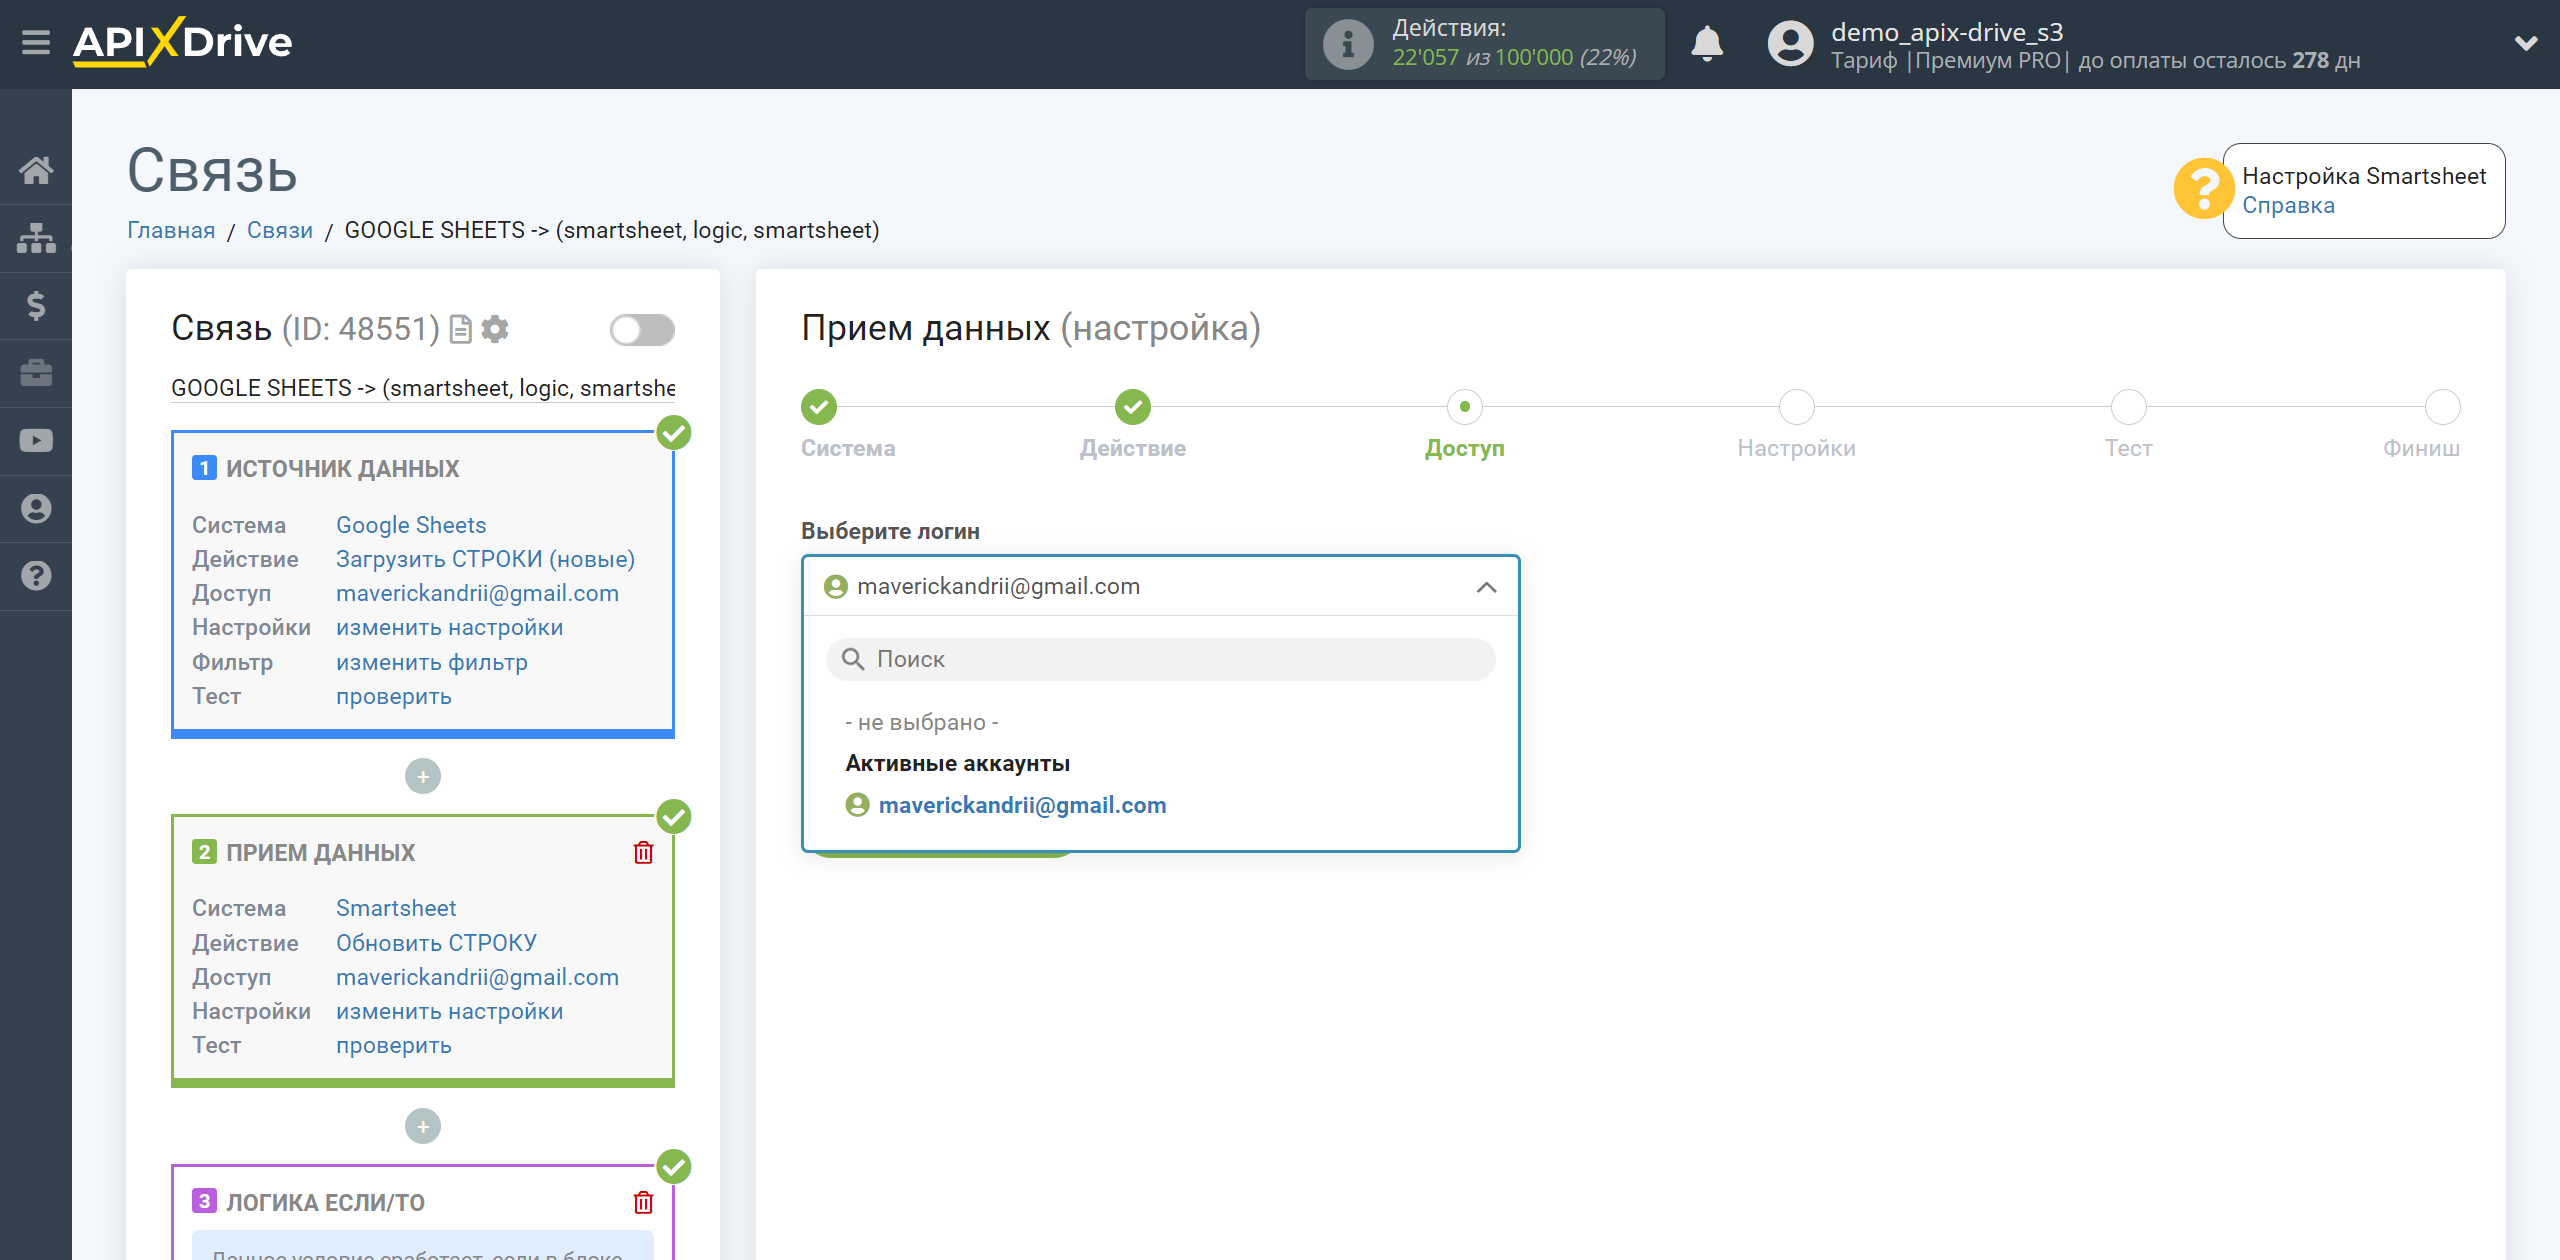Open the Связи breadcrumb link
This screenshot has width=2560, height=1260.
tap(280, 230)
